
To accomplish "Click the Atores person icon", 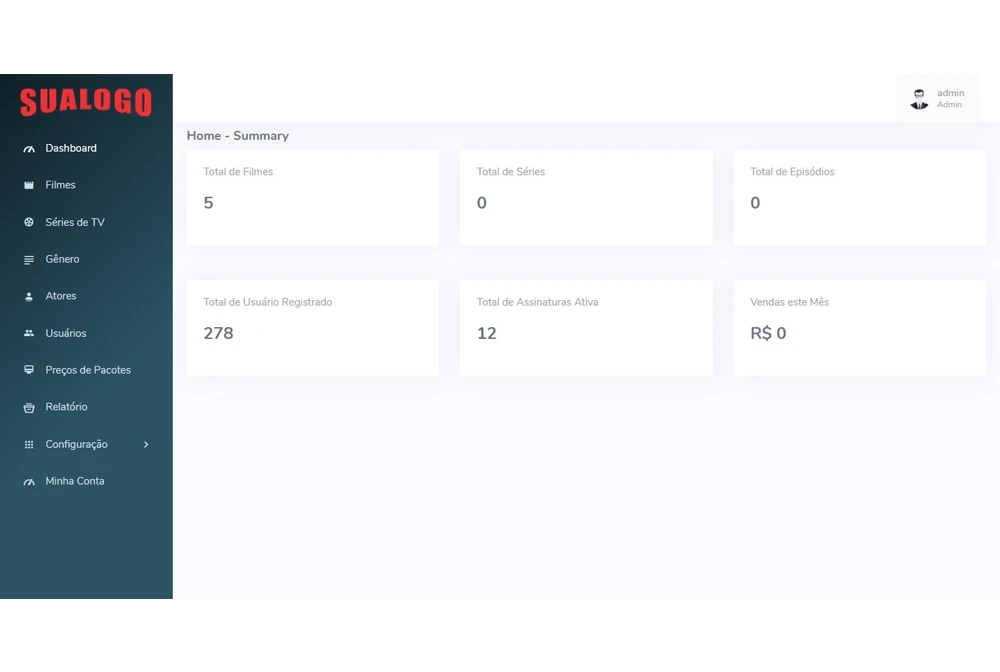I will 29,297.
